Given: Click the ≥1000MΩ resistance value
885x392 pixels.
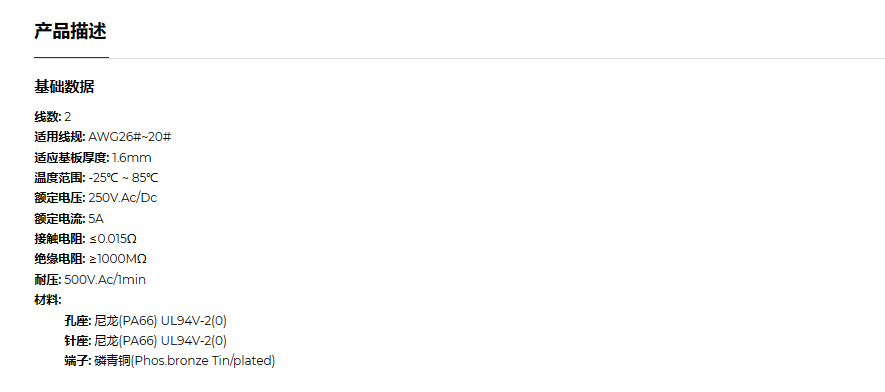Looking at the screenshot, I should 118,259.
